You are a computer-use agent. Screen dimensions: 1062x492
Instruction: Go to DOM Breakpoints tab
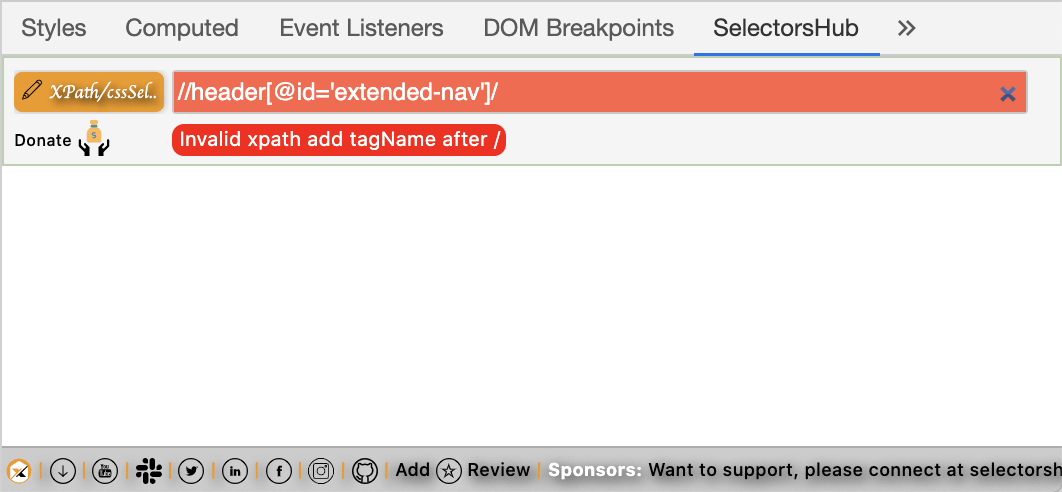click(578, 28)
